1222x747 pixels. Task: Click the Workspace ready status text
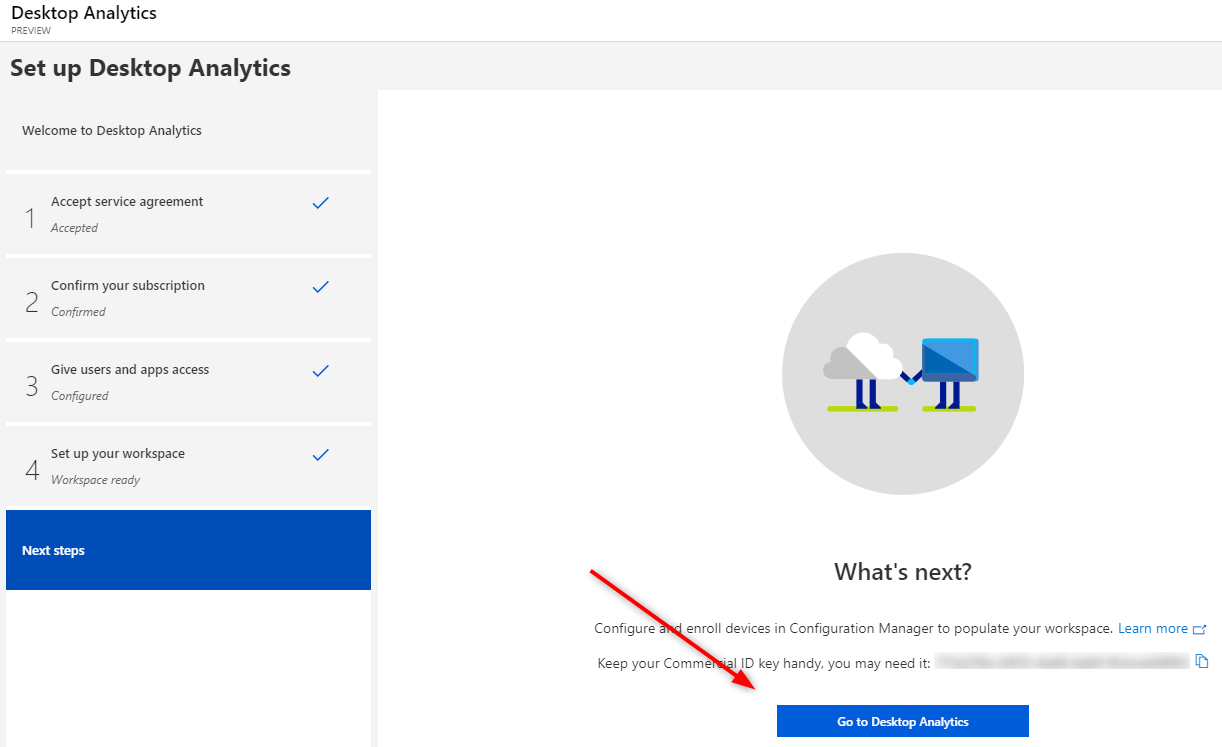(95, 480)
